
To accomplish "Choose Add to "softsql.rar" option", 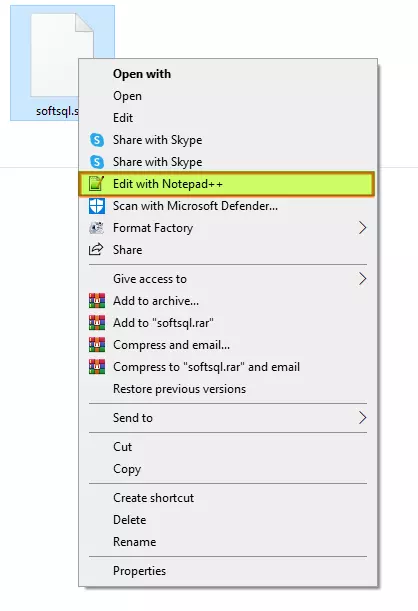I will coord(163,323).
